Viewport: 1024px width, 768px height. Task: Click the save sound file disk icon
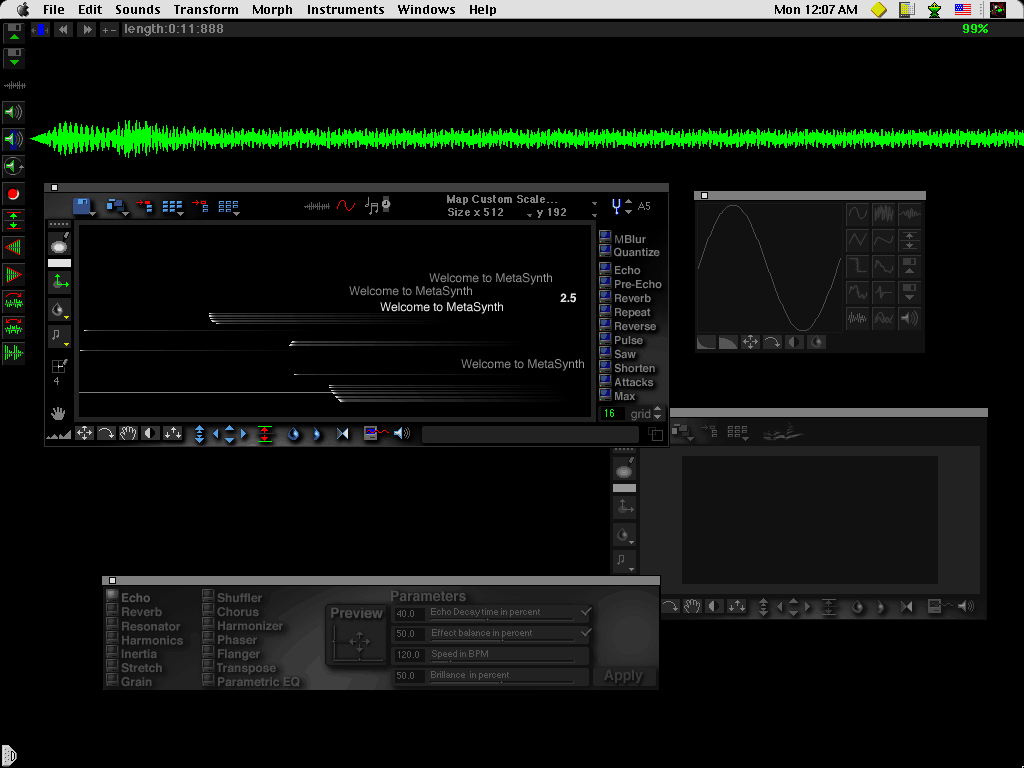pyautogui.click(x=14, y=57)
